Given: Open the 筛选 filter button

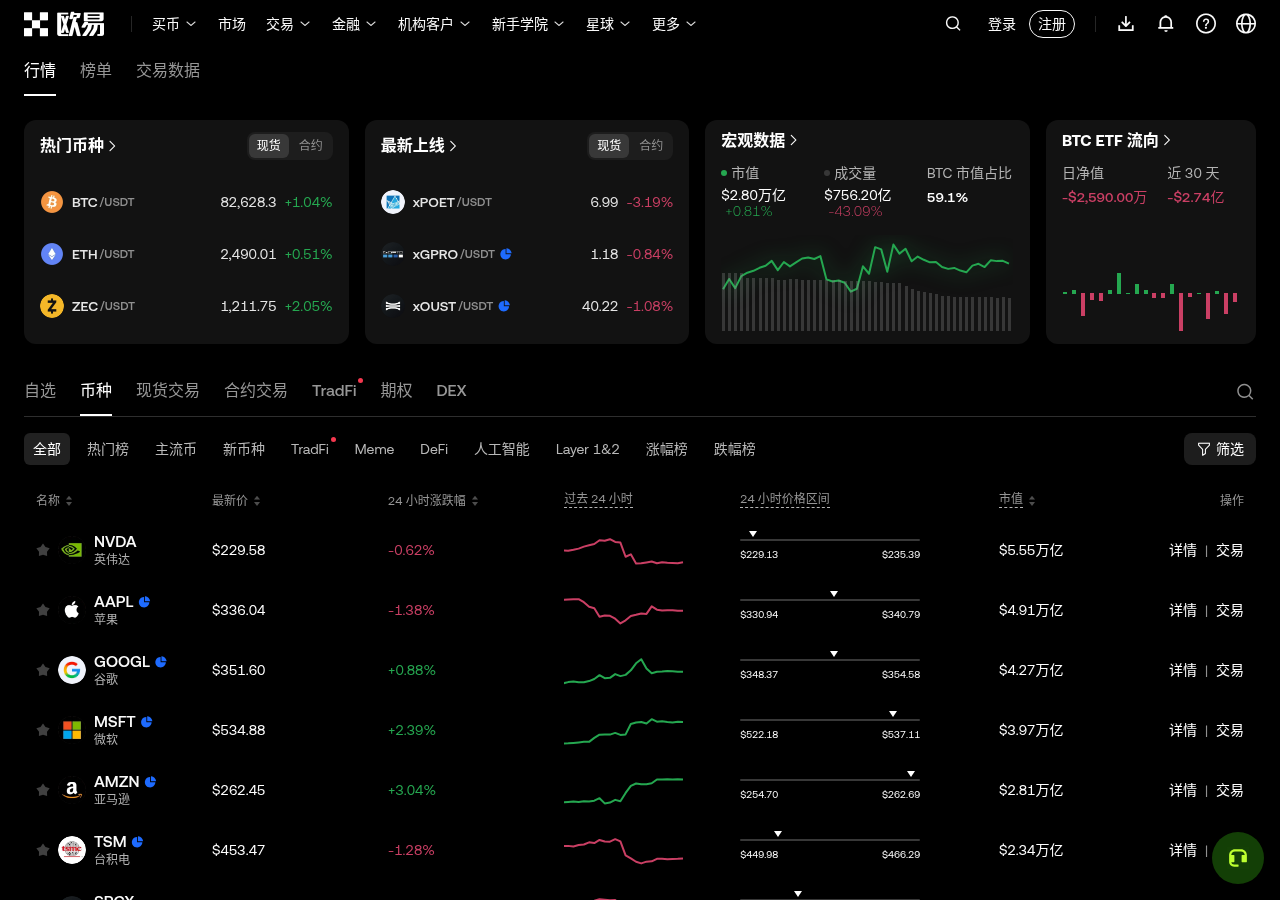Looking at the screenshot, I should coord(1220,449).
